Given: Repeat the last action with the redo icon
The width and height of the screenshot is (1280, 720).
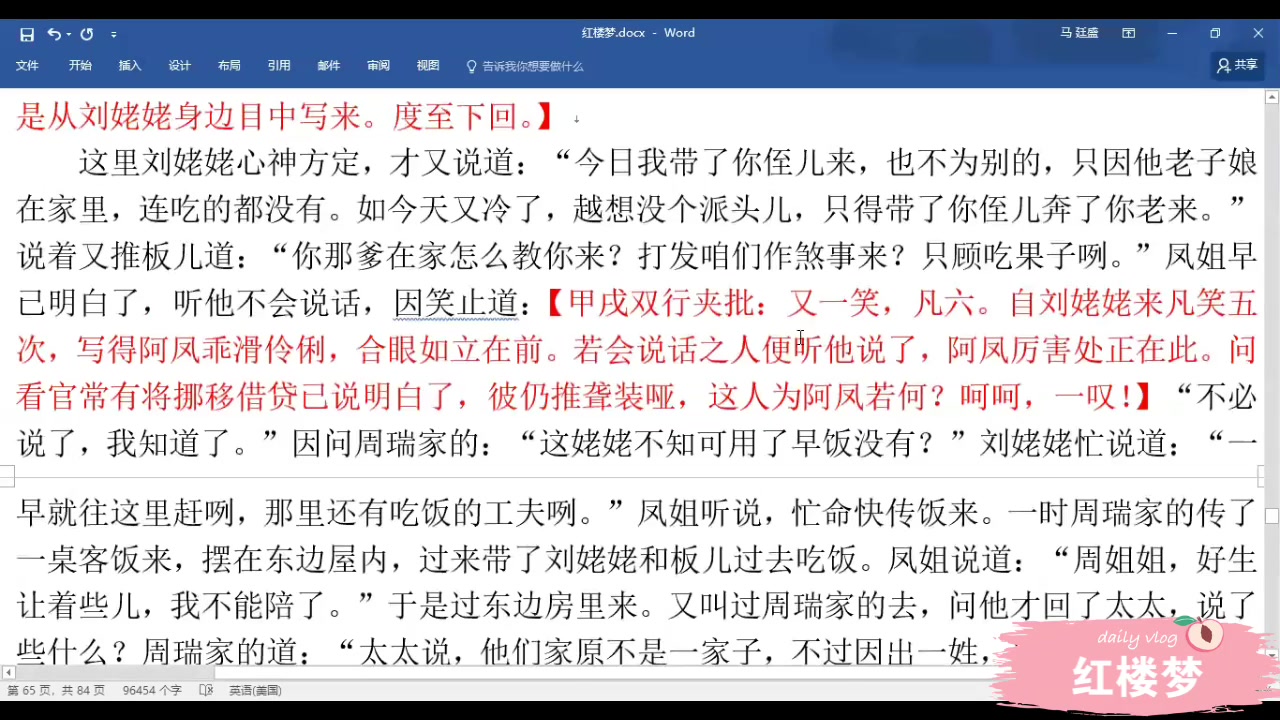Looking at the screenshot, I should tap(87, 34).
